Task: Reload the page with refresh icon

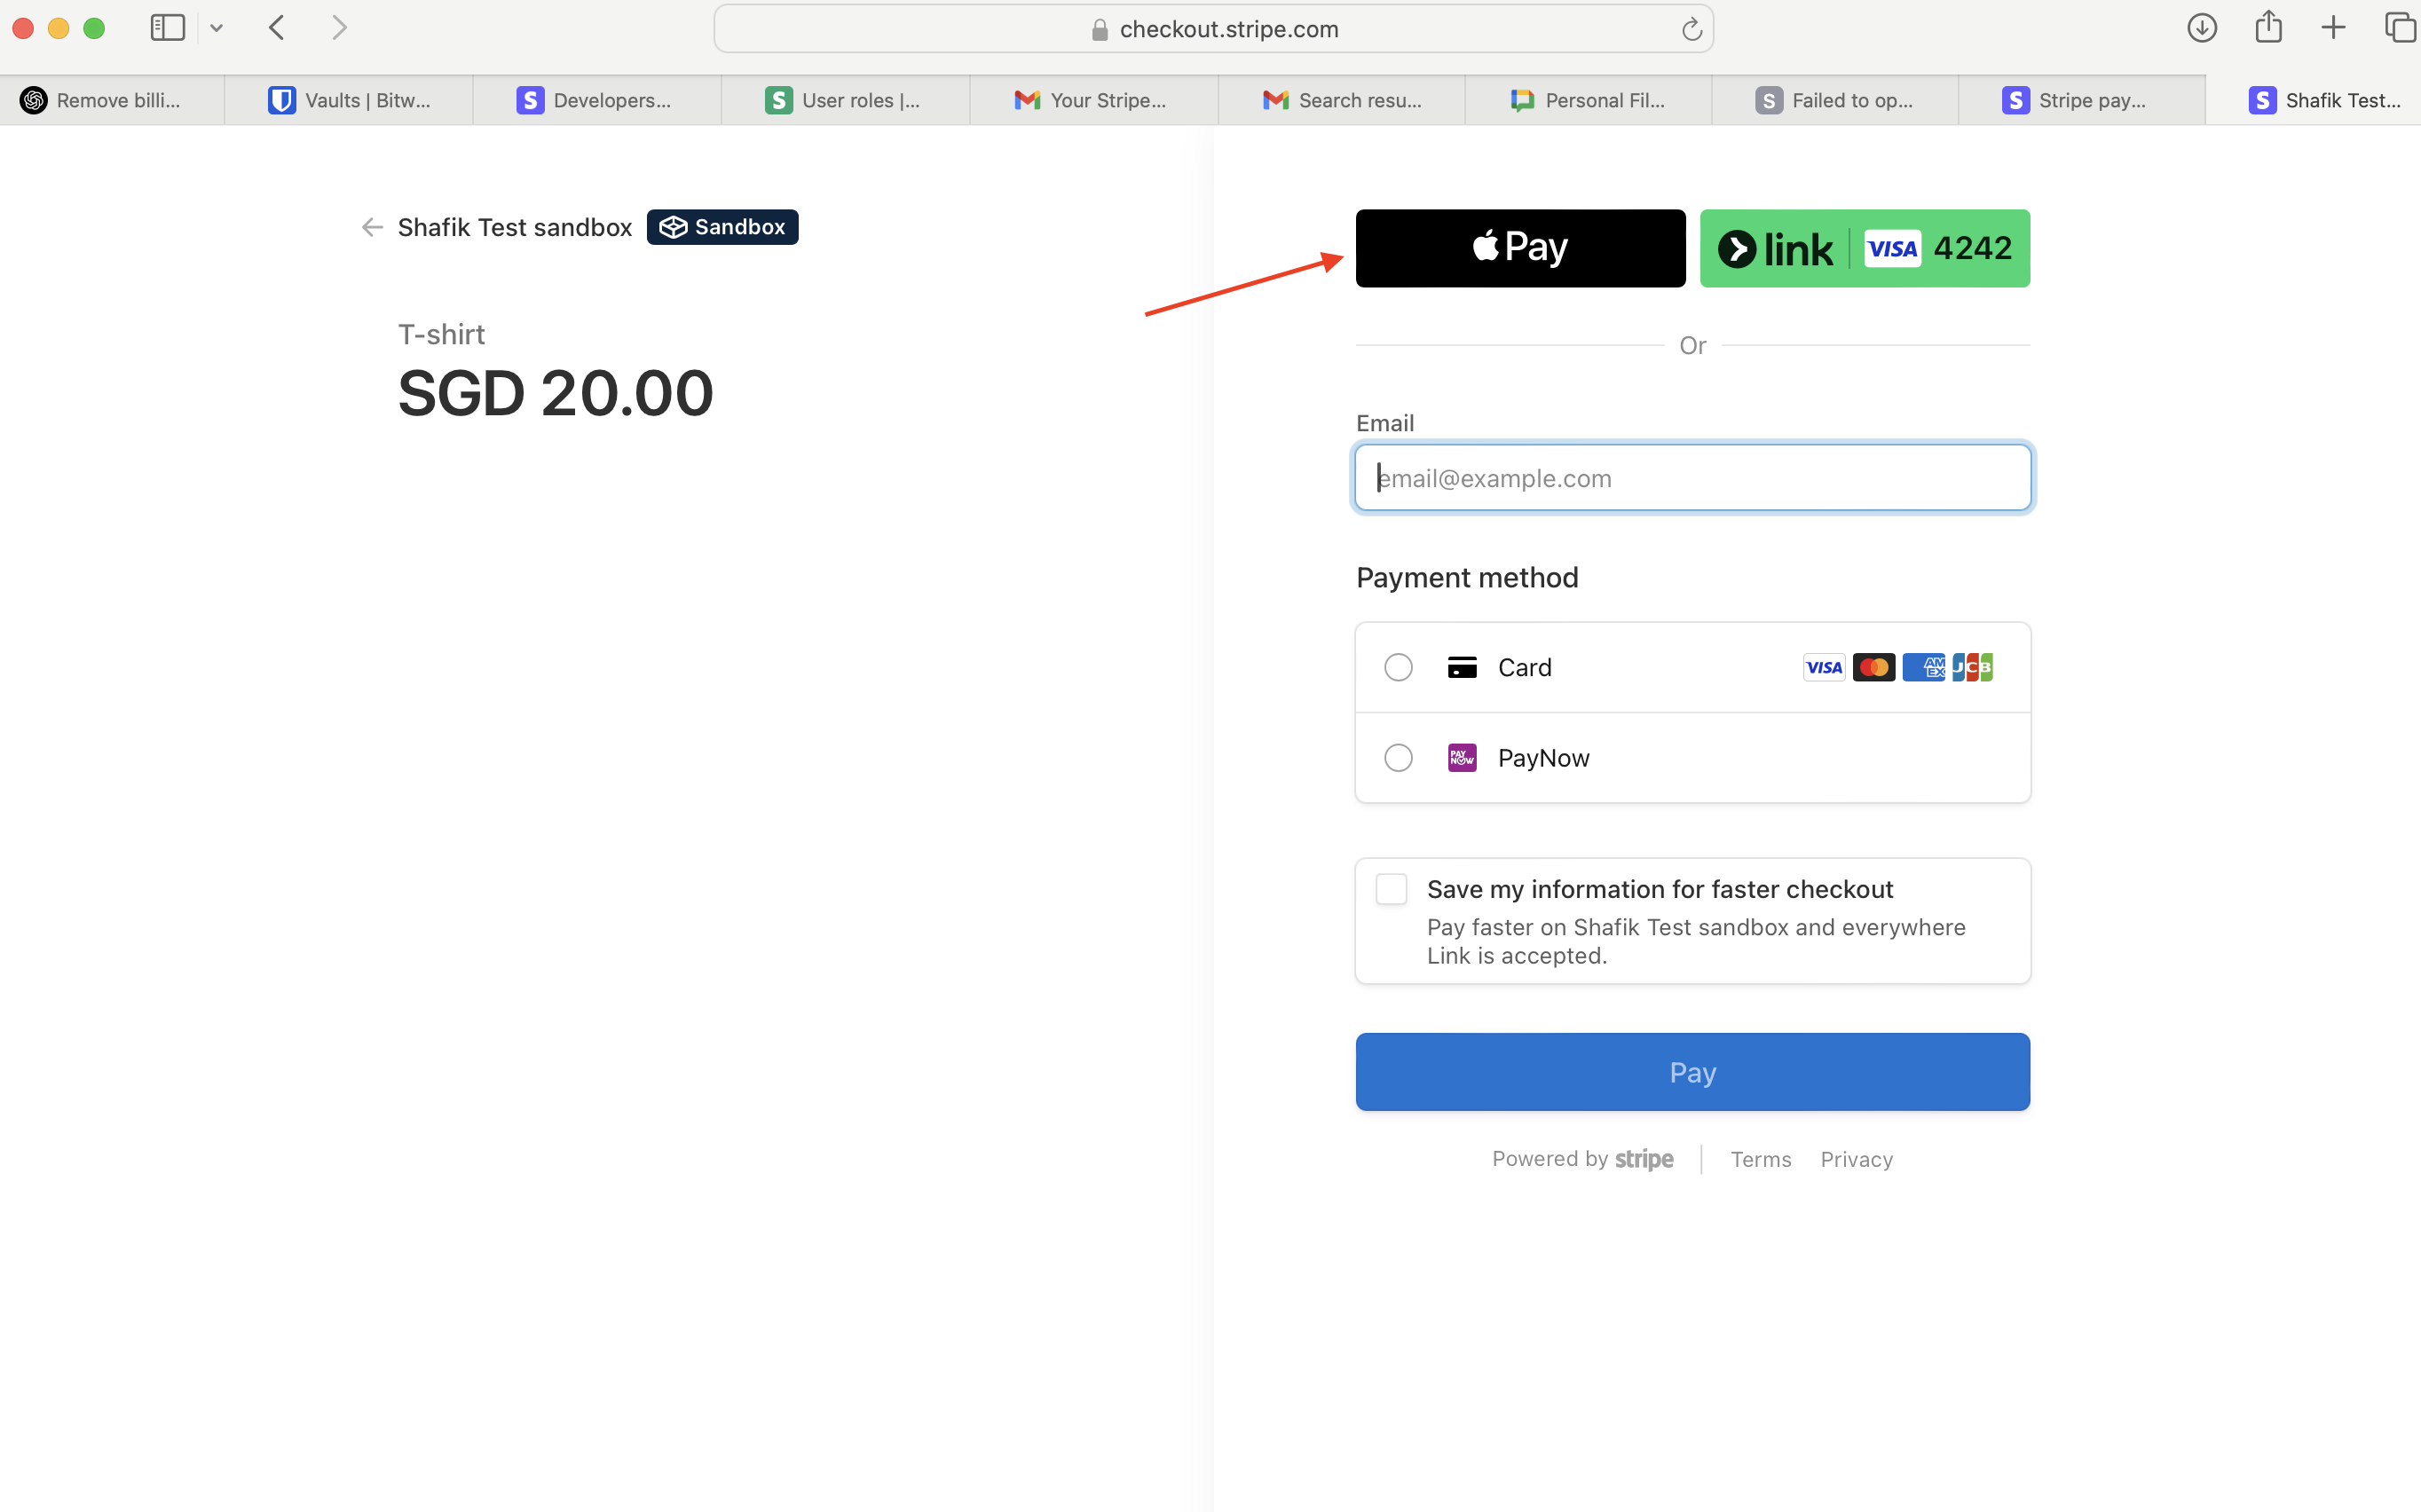Action: pos(1692,29)
